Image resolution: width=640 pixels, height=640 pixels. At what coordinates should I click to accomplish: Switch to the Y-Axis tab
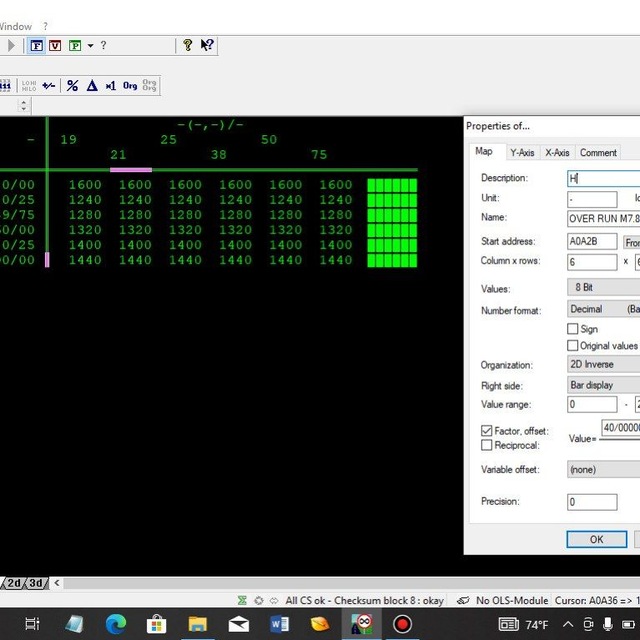(x=522, y=153)
